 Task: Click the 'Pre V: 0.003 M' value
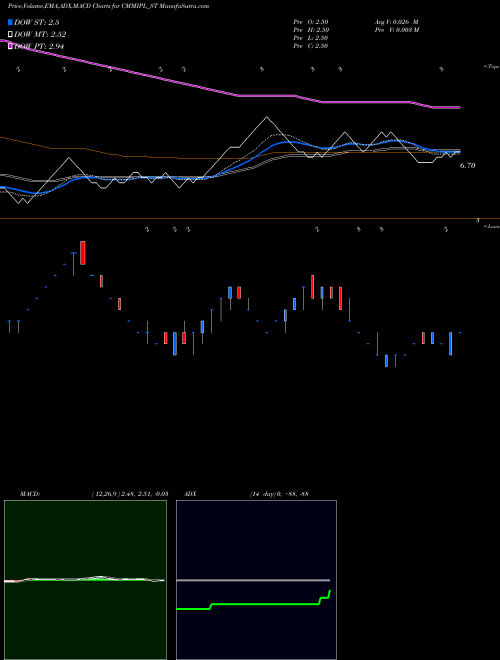coord(396,30)
